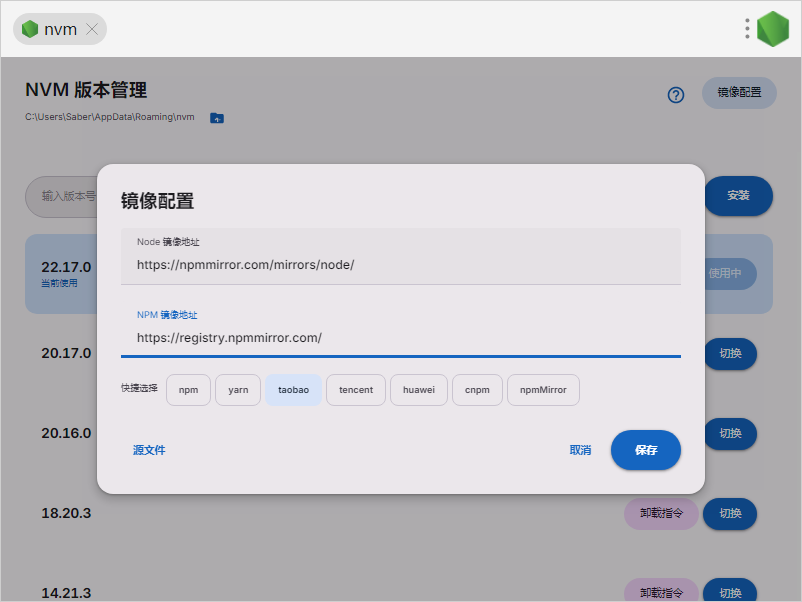Click the nvm green hexagon tab icon
The image size is (802, 602).
pos(30,29)
